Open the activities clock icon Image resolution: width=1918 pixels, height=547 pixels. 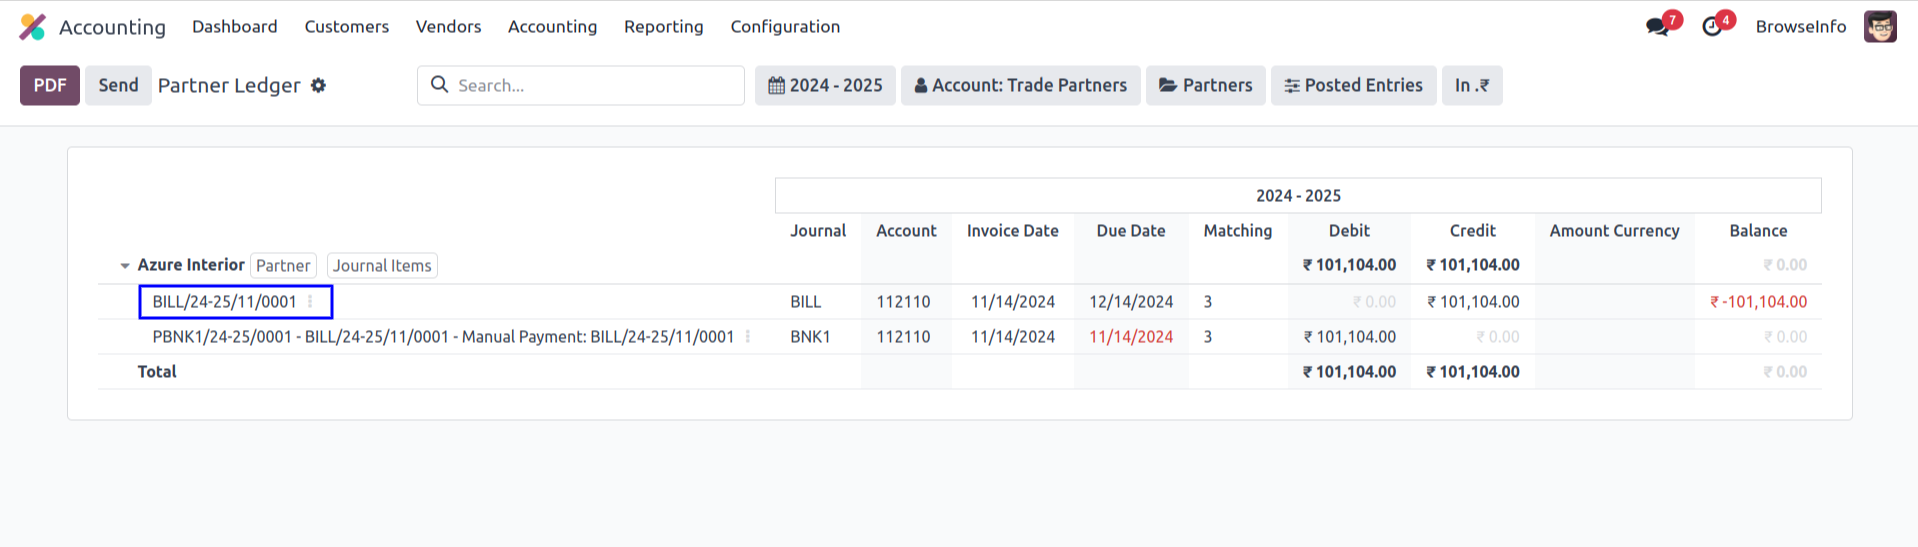pyautogui.click(x=1713, y=27)
